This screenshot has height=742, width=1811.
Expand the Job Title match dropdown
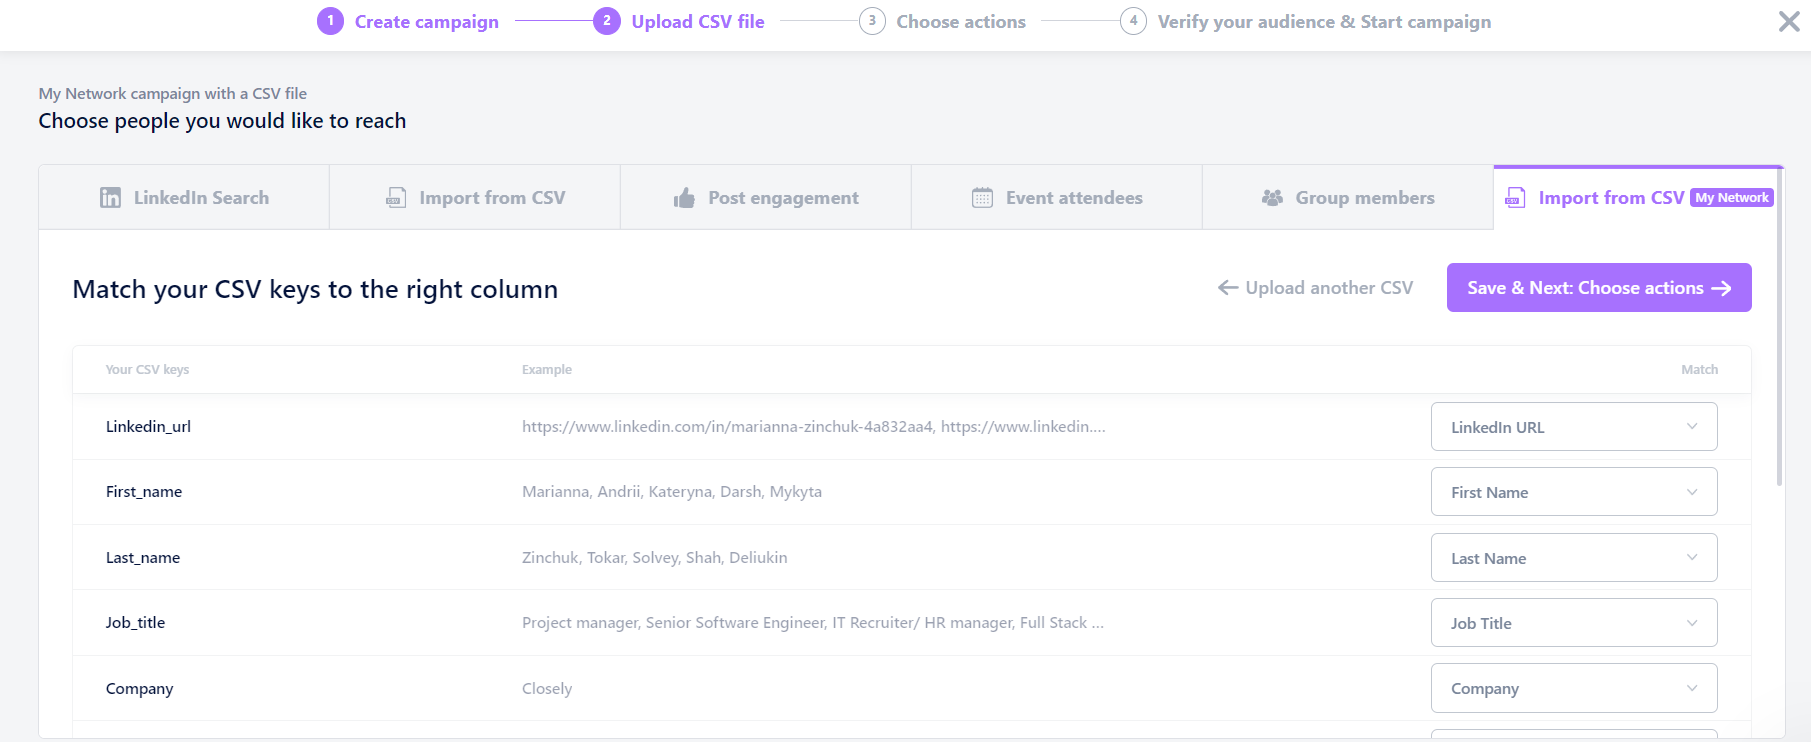[x=1574, y=623]
